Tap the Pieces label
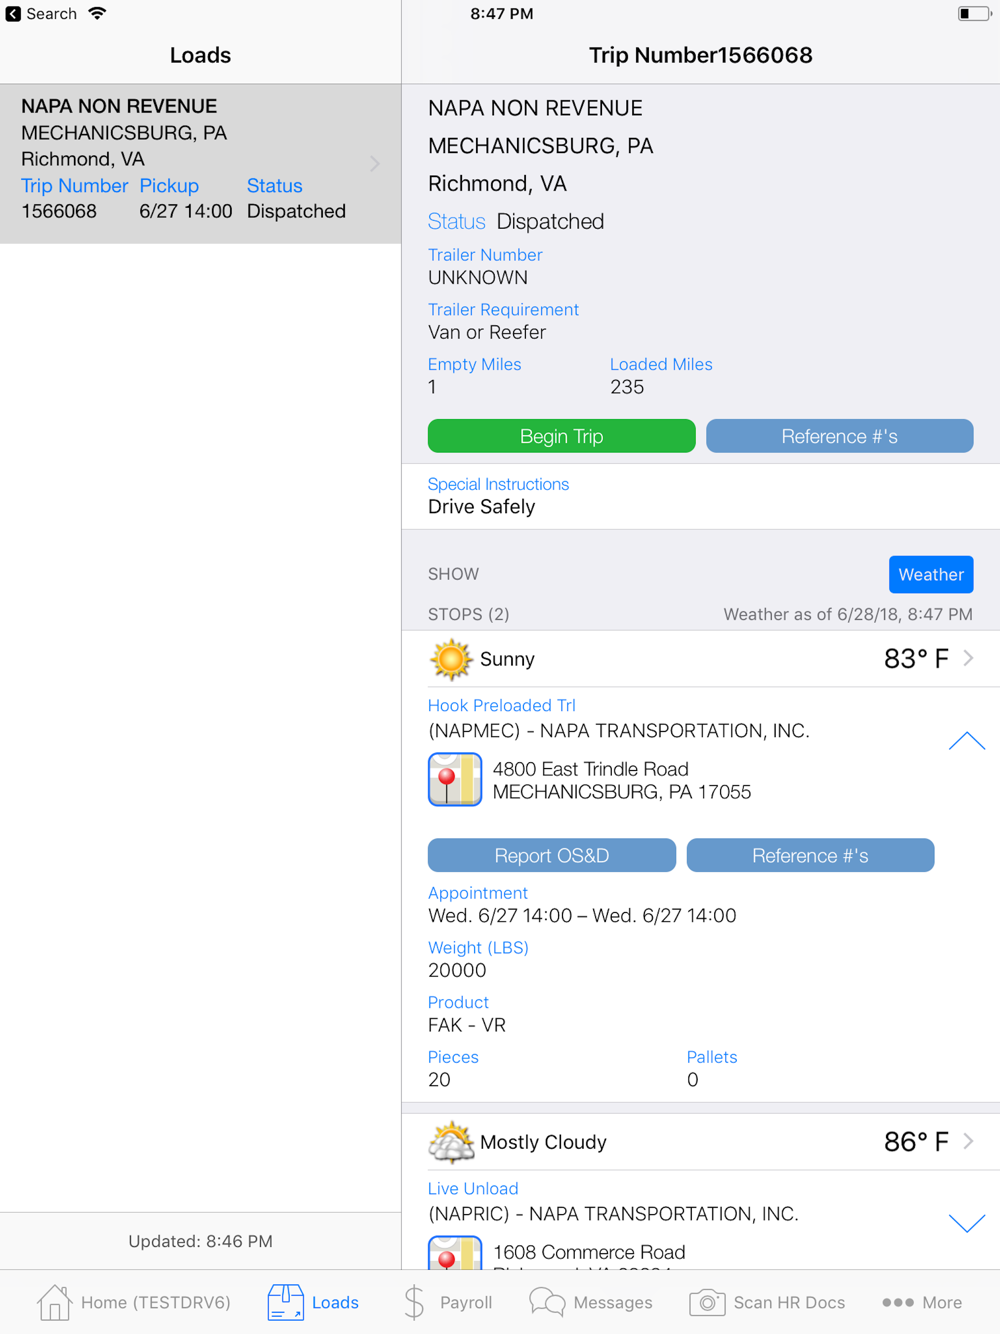This screenshot has height=1334, width=1000. pyautogui.click(x=453, y=1057)
